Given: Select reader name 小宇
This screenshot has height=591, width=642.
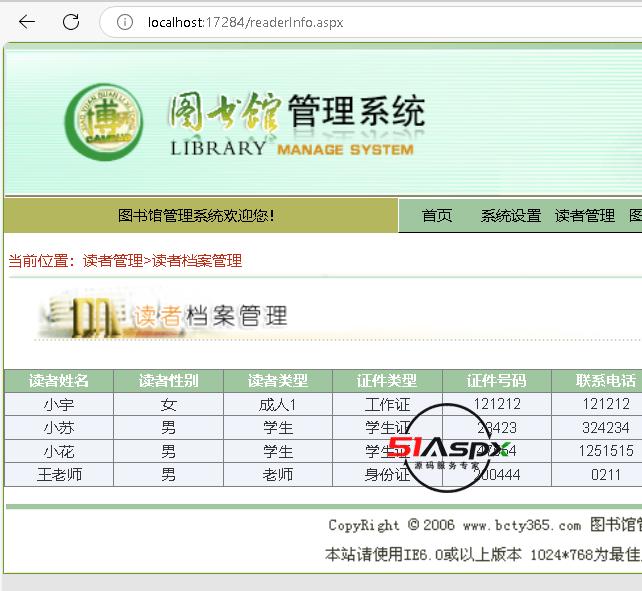Looking at the screenshot, I should pos(59,405).
